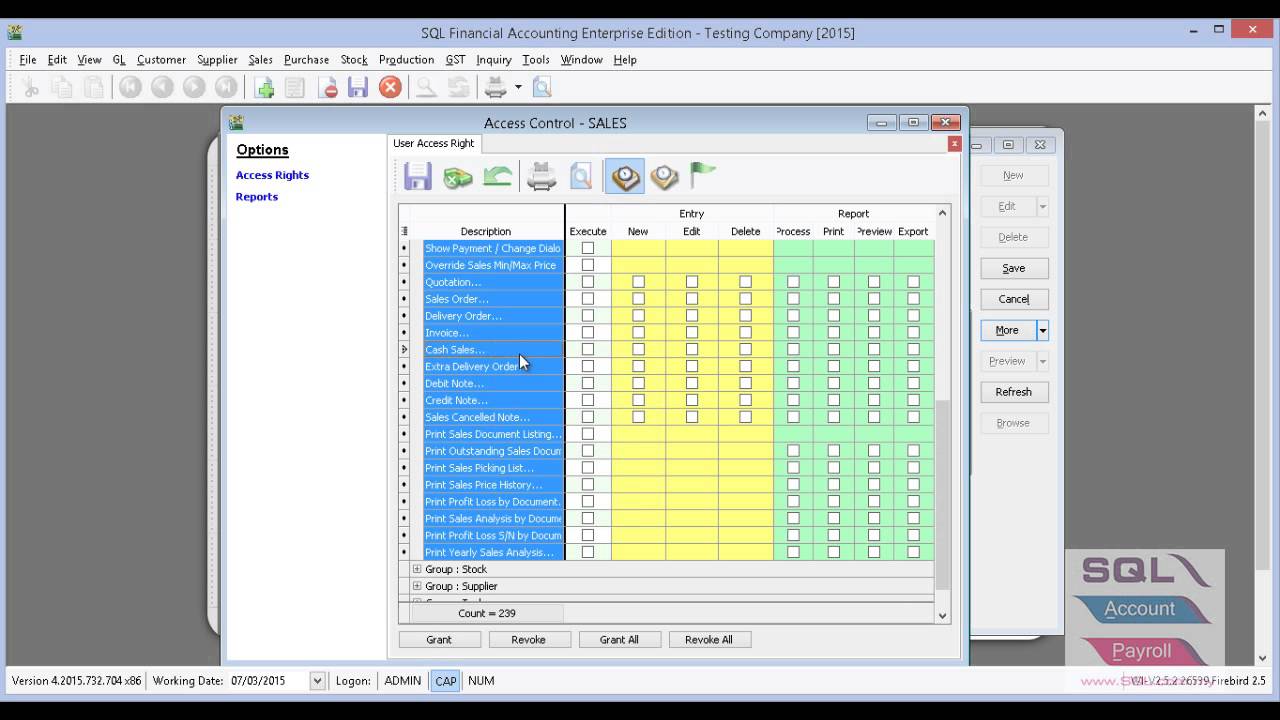Click the red Cancel X icon
This screenshot has height=720, width=1280.
[390, 88]
